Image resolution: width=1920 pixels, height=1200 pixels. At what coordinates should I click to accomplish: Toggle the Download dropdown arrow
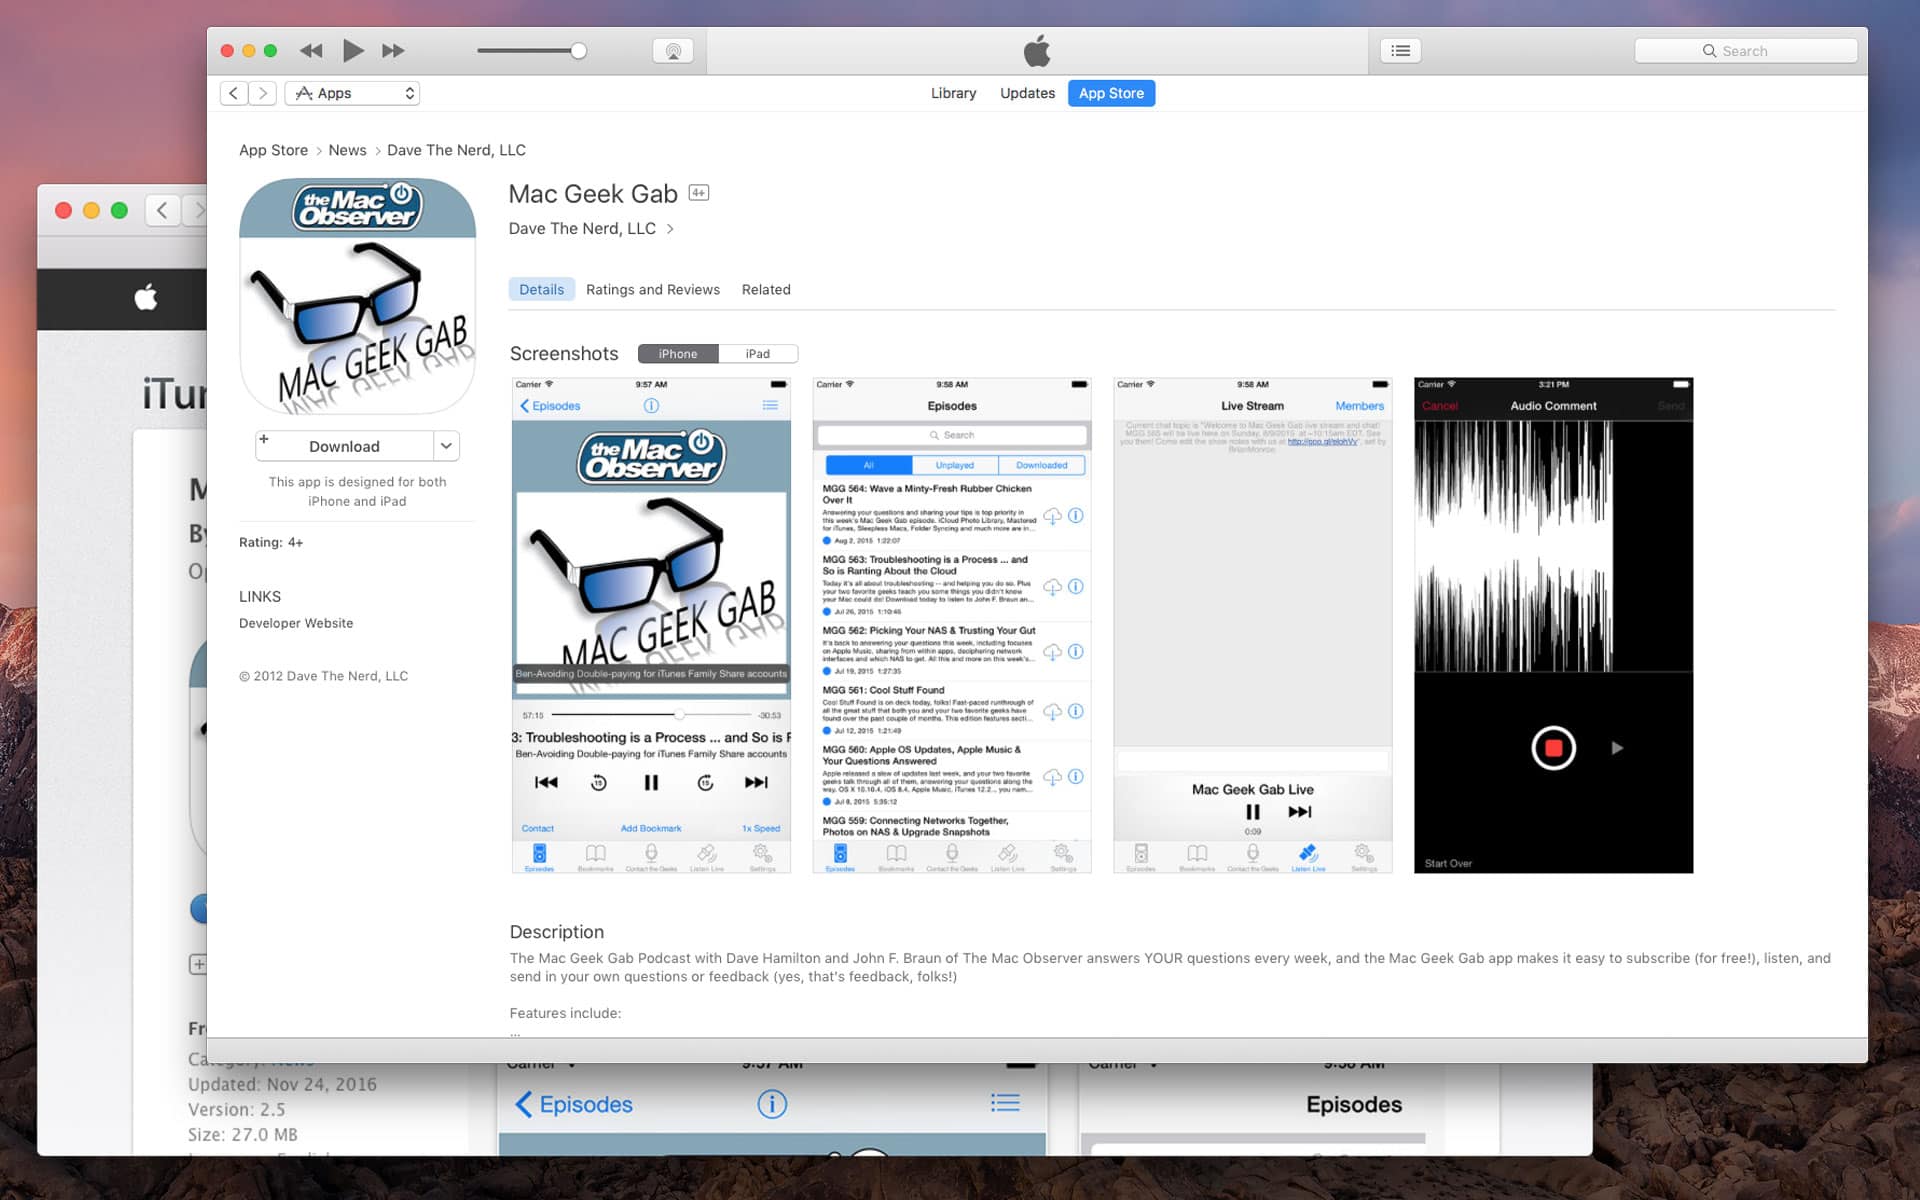[444, 445]
